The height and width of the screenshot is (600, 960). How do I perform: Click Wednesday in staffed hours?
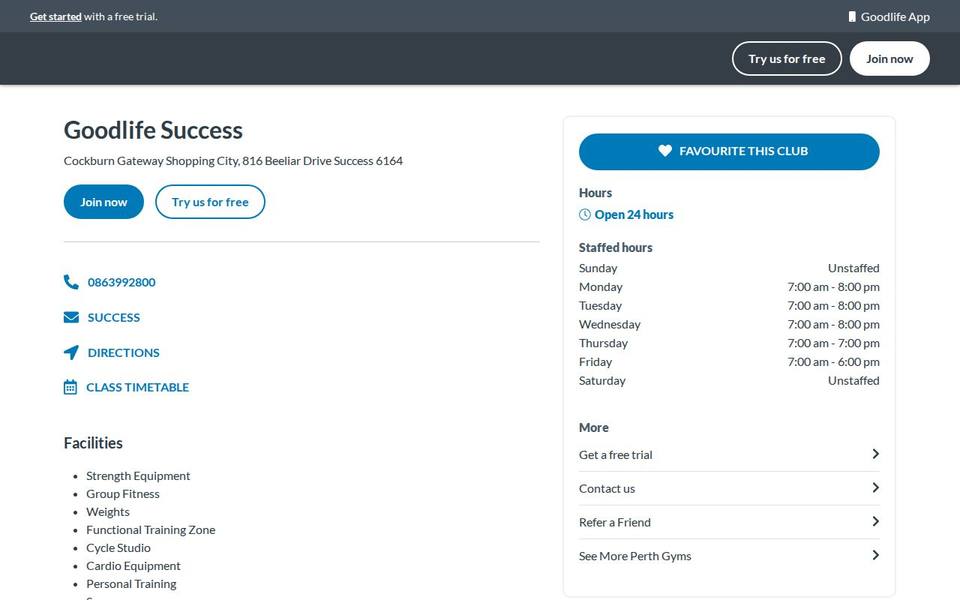click(x=609, y=324)
